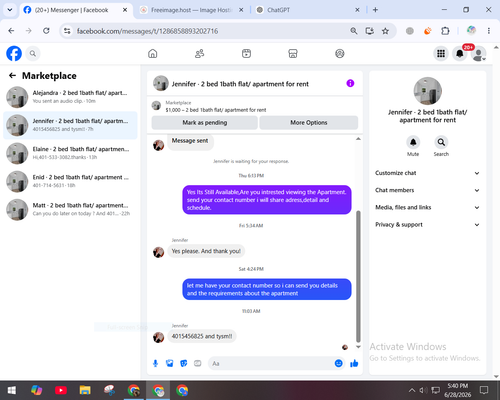Open the notifications bell with 20+ badge

pyautogui.click(x=460, y=53)
